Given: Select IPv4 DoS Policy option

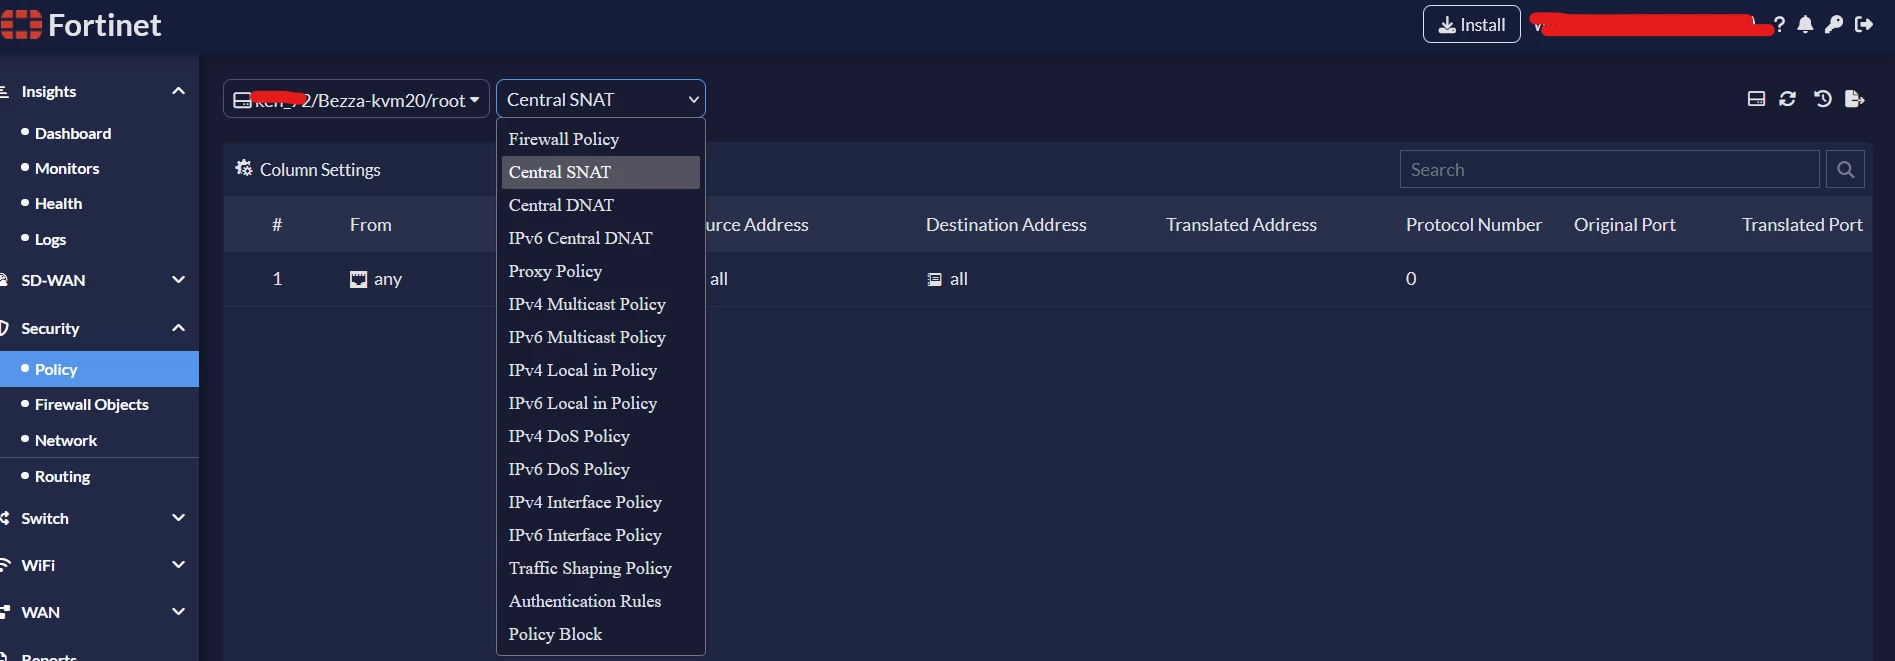Looking at the screenshot, I should pyautogui.click(x=601, y=436).
